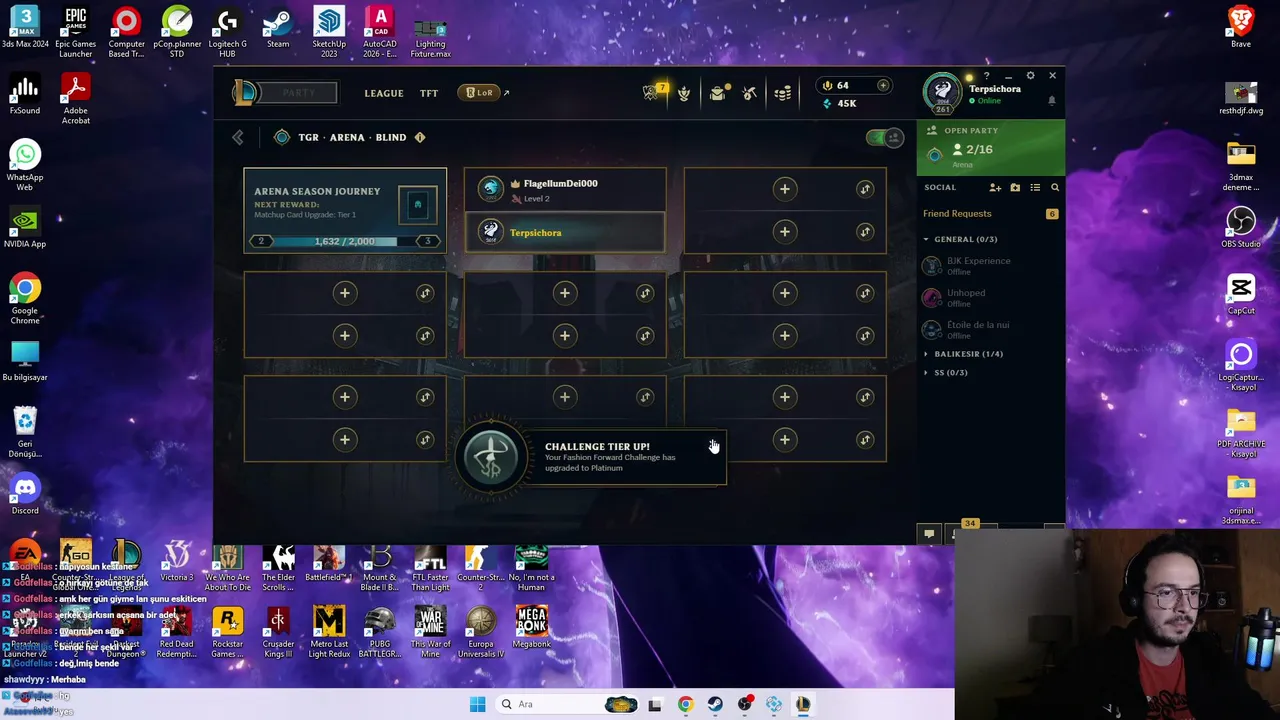Select friend BJK Experience in list
1280x720 pixels.
click(990, 266)
